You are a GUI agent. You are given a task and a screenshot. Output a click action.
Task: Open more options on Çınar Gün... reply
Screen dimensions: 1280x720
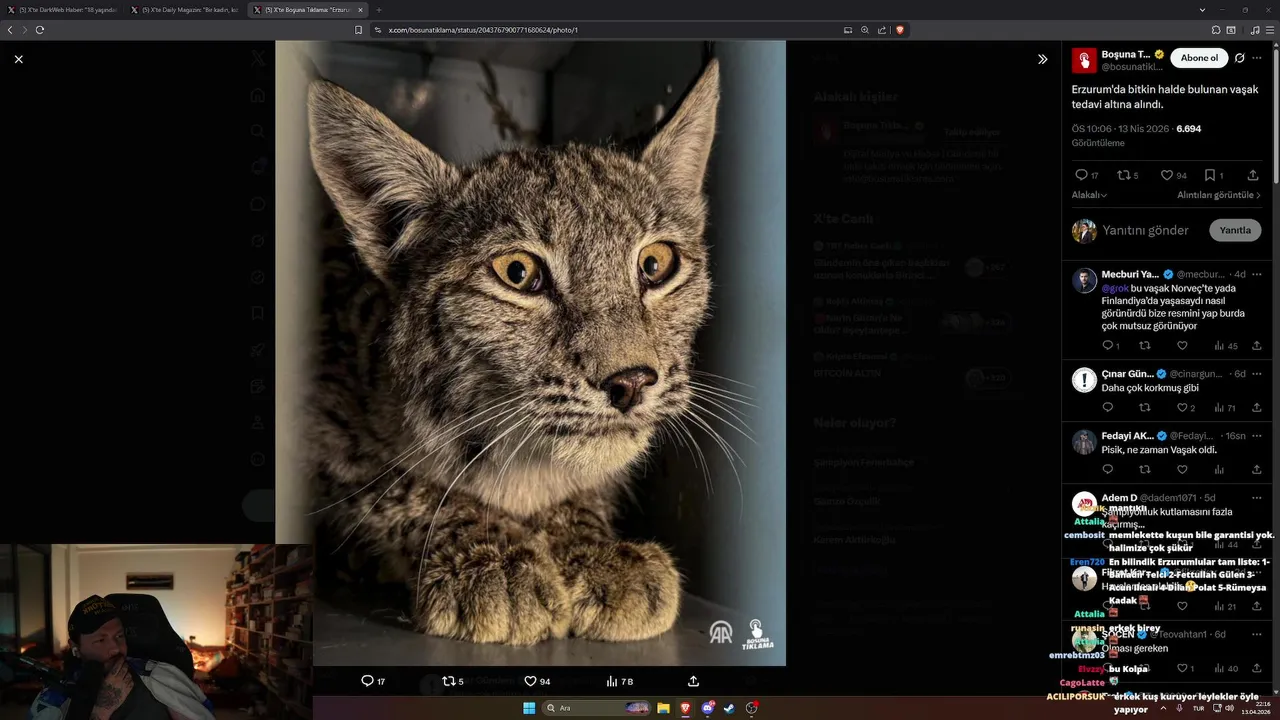pyautogui.click(x=1257, y=374)
